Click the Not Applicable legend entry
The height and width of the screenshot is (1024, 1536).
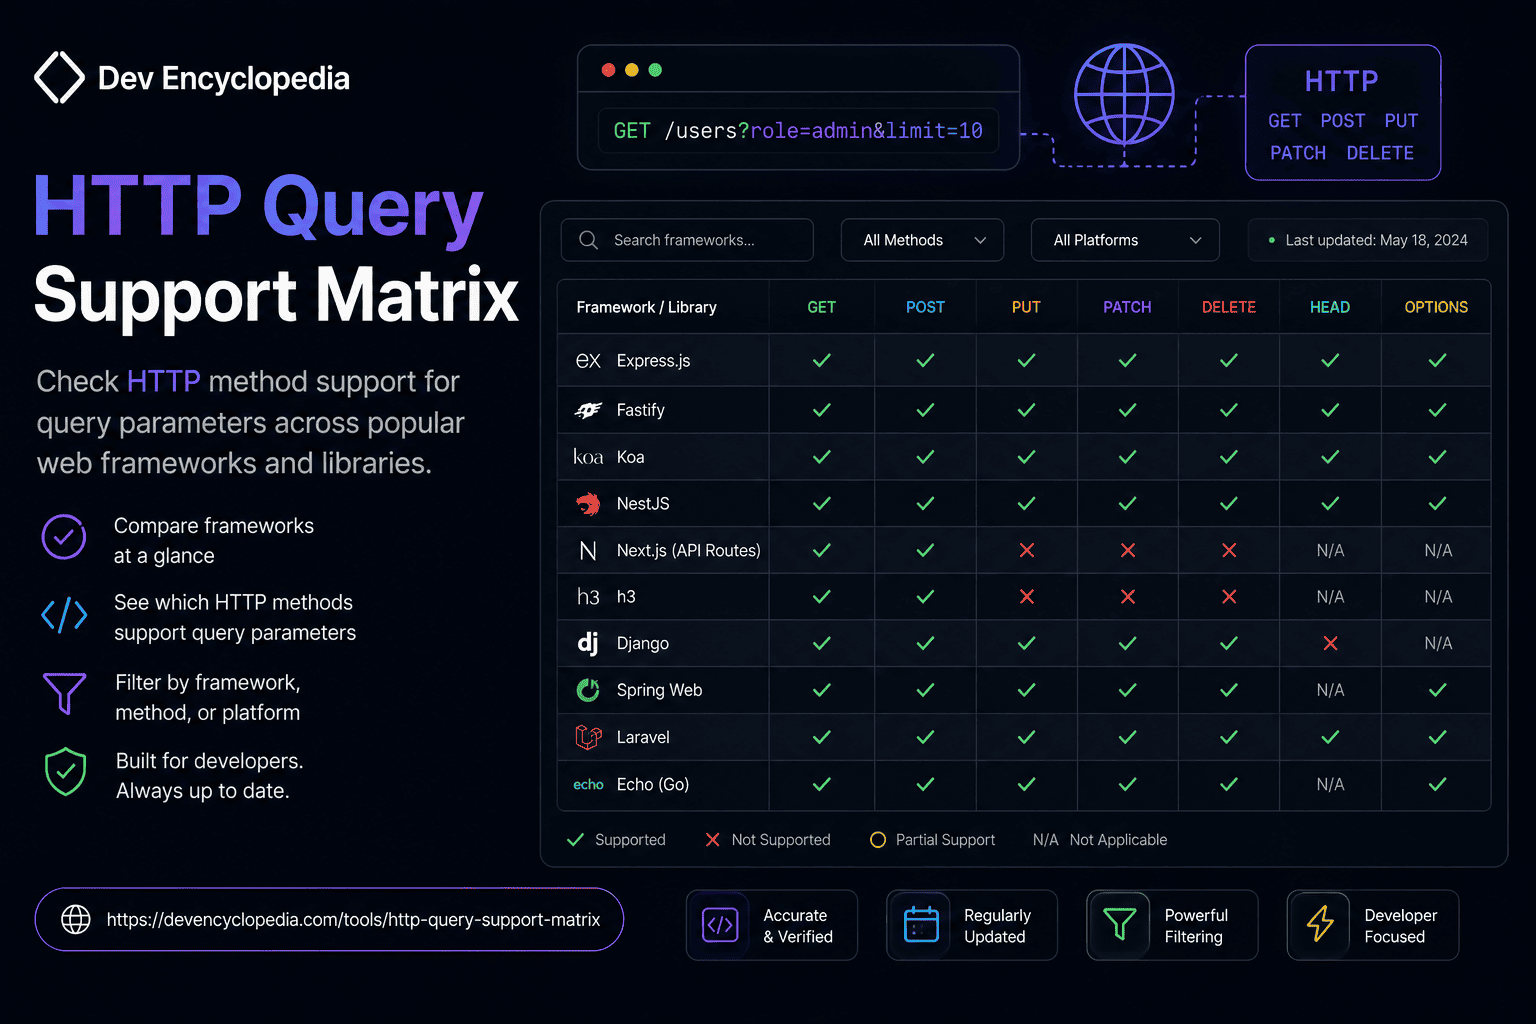pos(1100,840)
